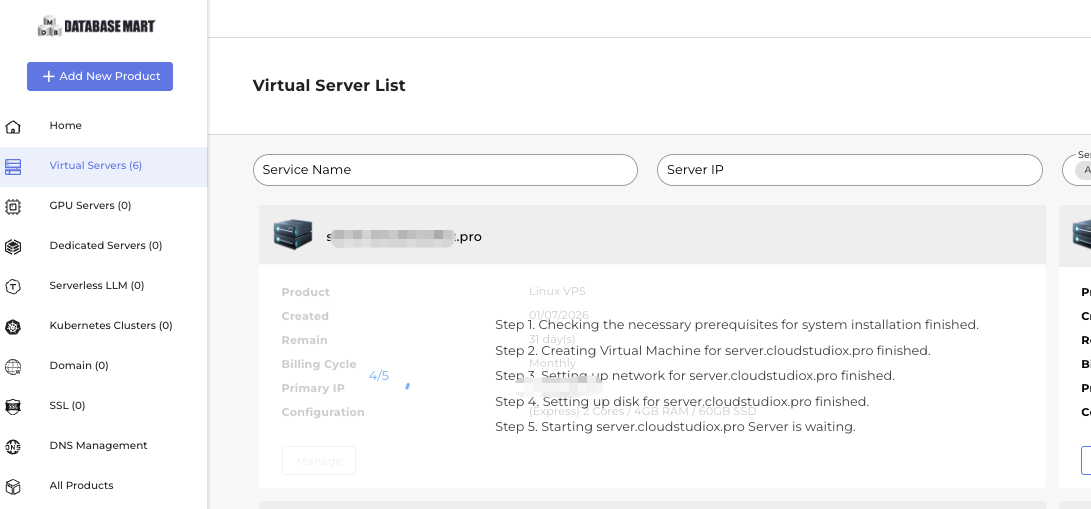Go to Dedicated Servers (0)
Image resolution: width=1091 pixels, height=509 pixels.
point(106,245)
